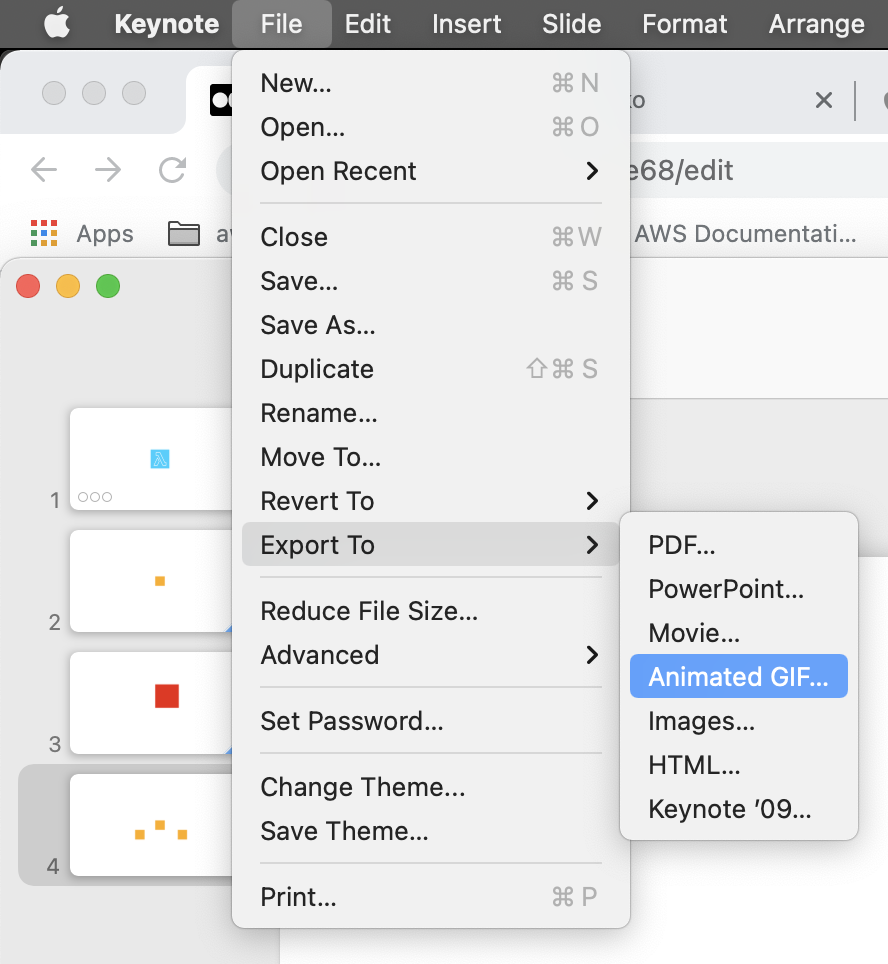Viewport: 888px width, 964px height.
Task: Export presentation to Keynote '09...
Action: pos(739,809)
